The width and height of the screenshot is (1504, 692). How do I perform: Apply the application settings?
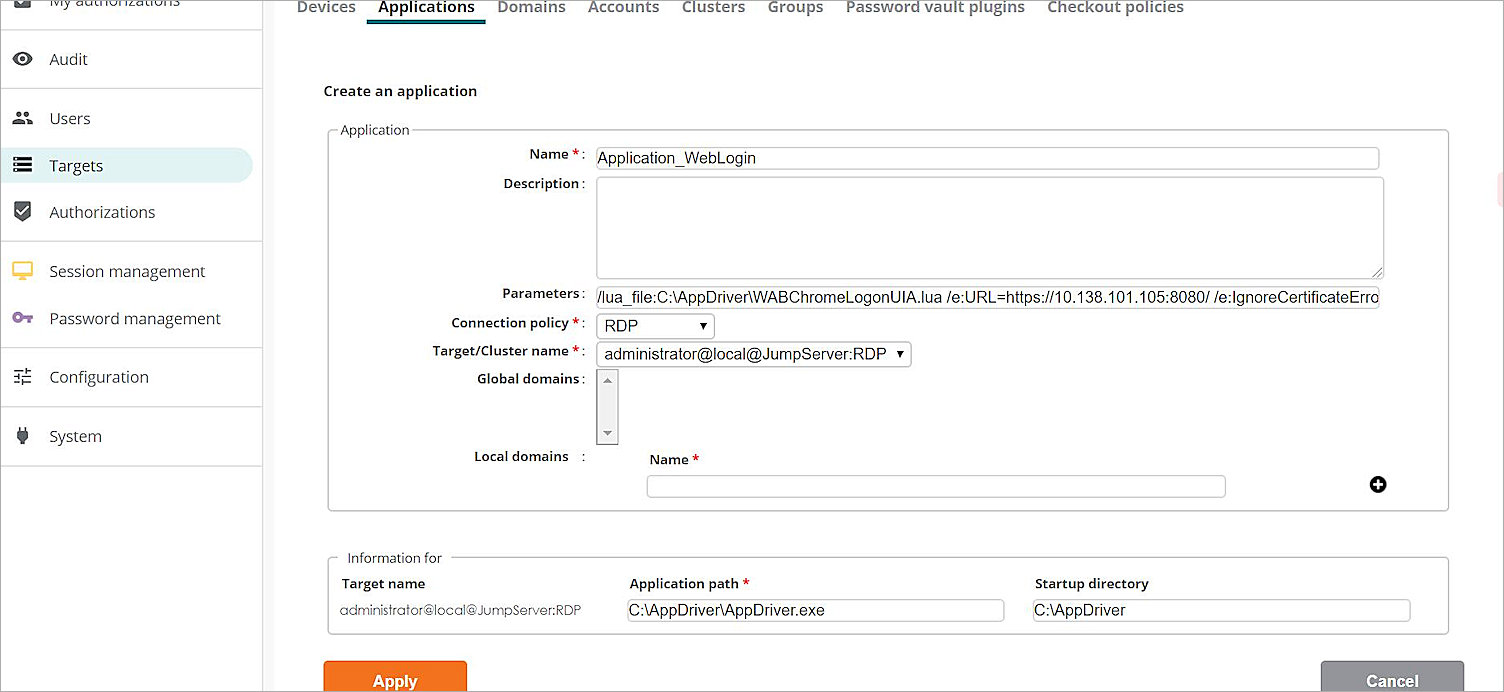coord(394,679)
